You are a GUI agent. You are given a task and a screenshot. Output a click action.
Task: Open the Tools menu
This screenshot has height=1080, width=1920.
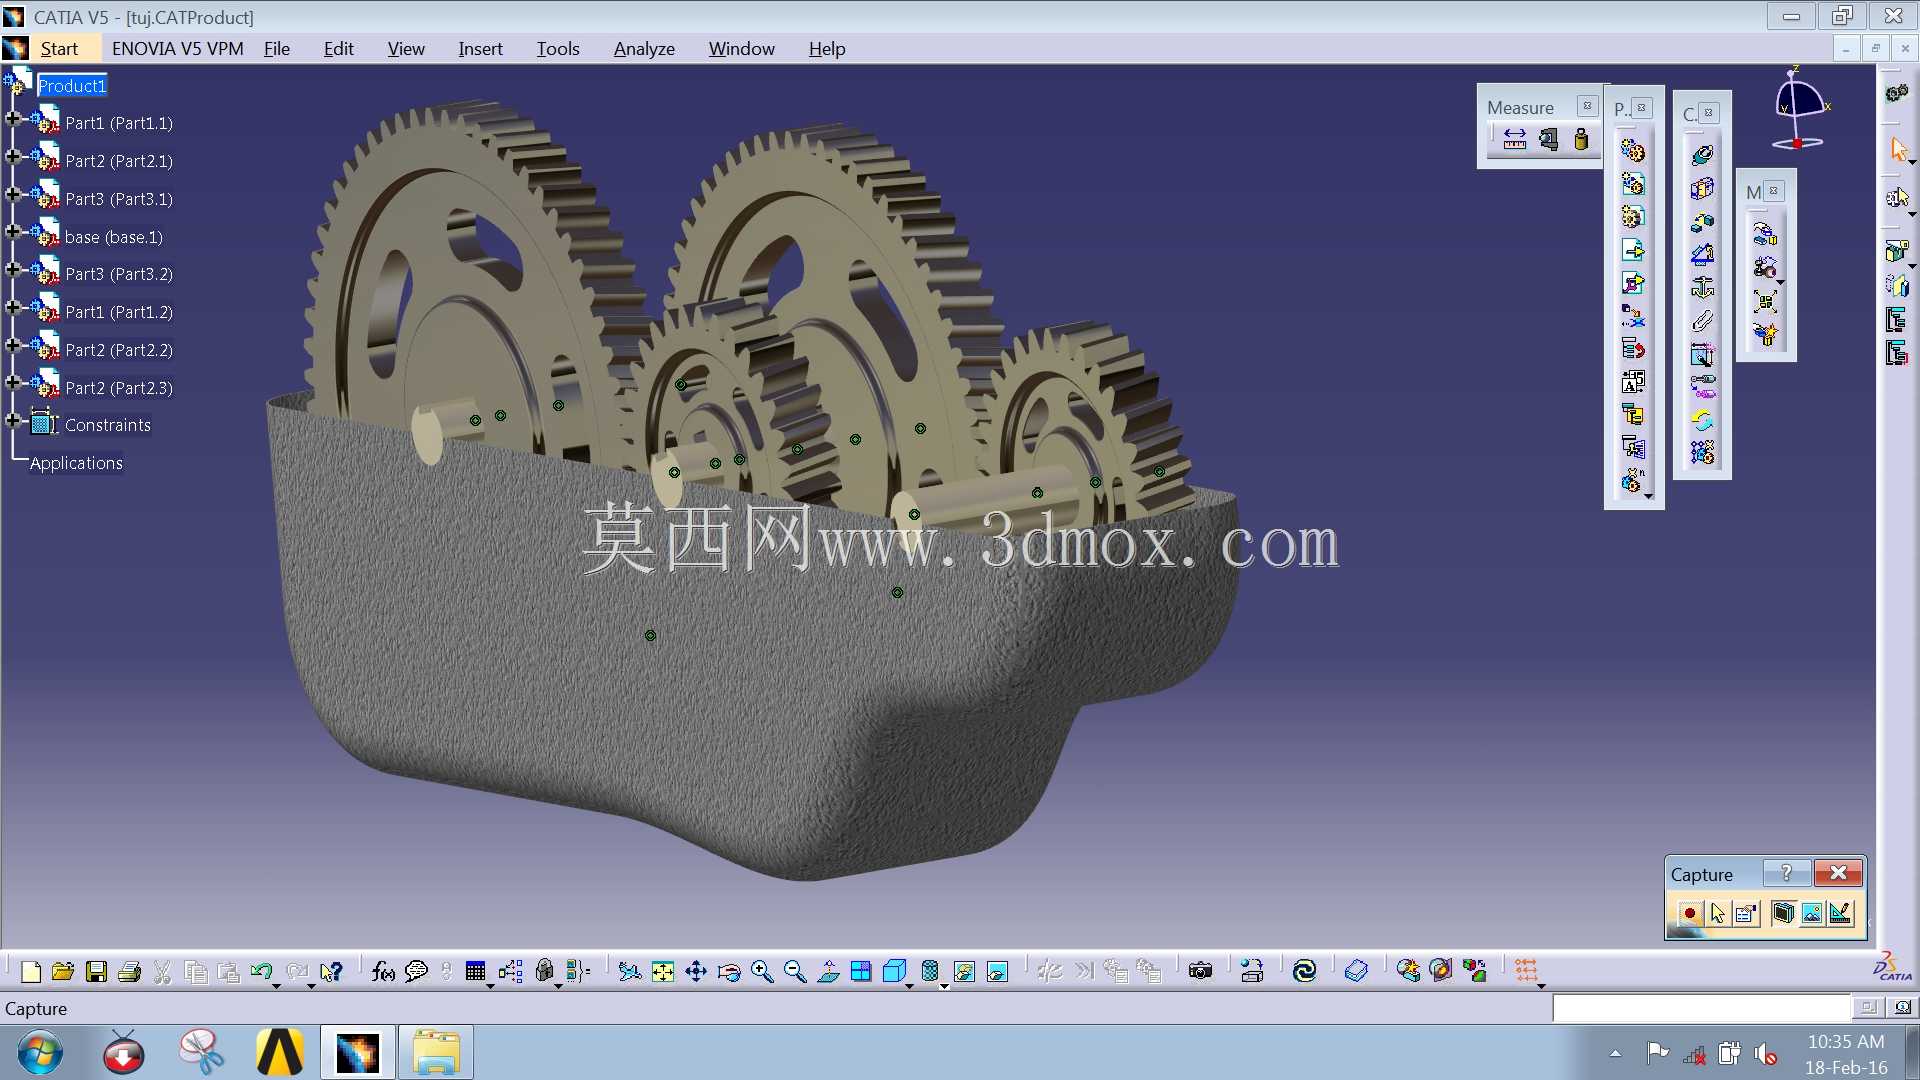(558, 49)
